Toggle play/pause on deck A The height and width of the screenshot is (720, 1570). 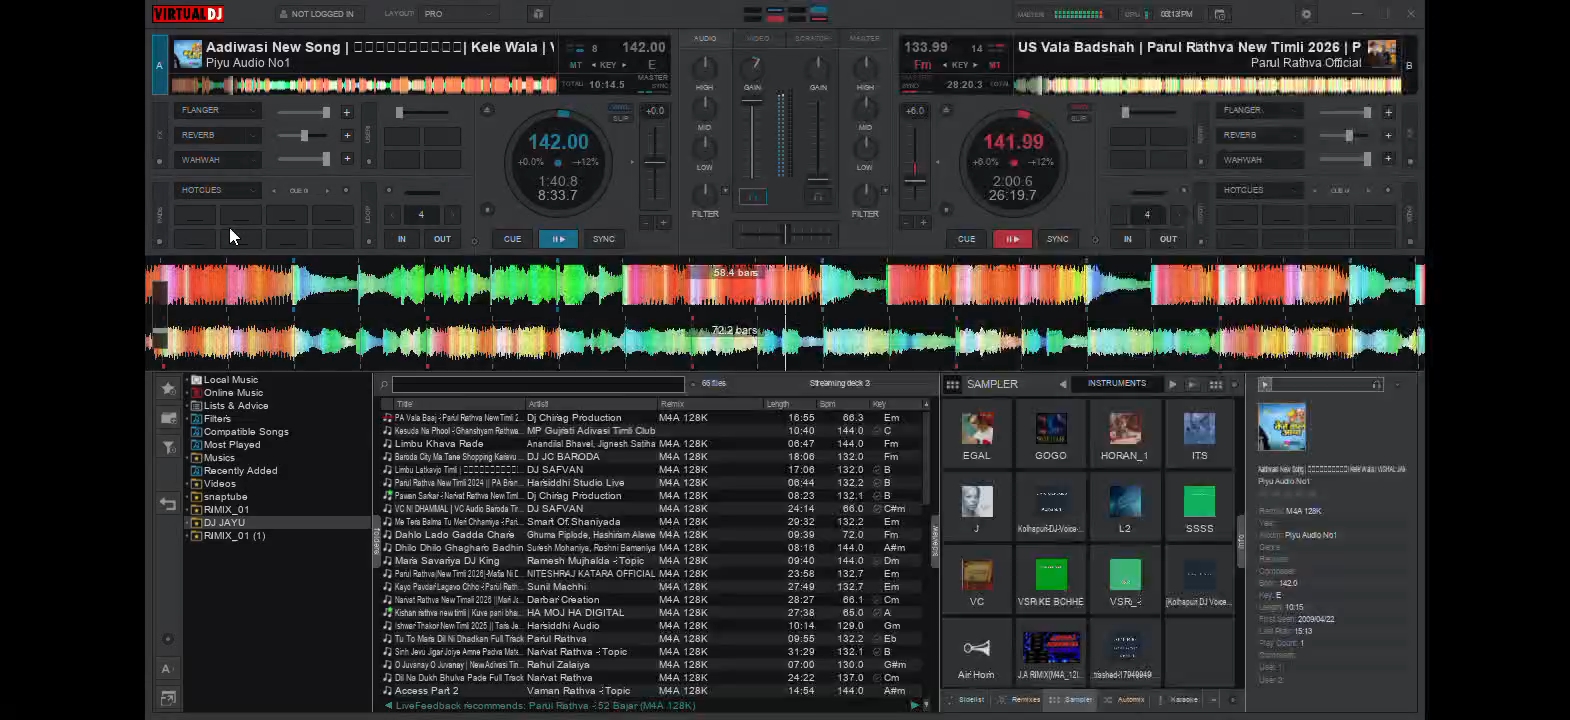(558, 239)
